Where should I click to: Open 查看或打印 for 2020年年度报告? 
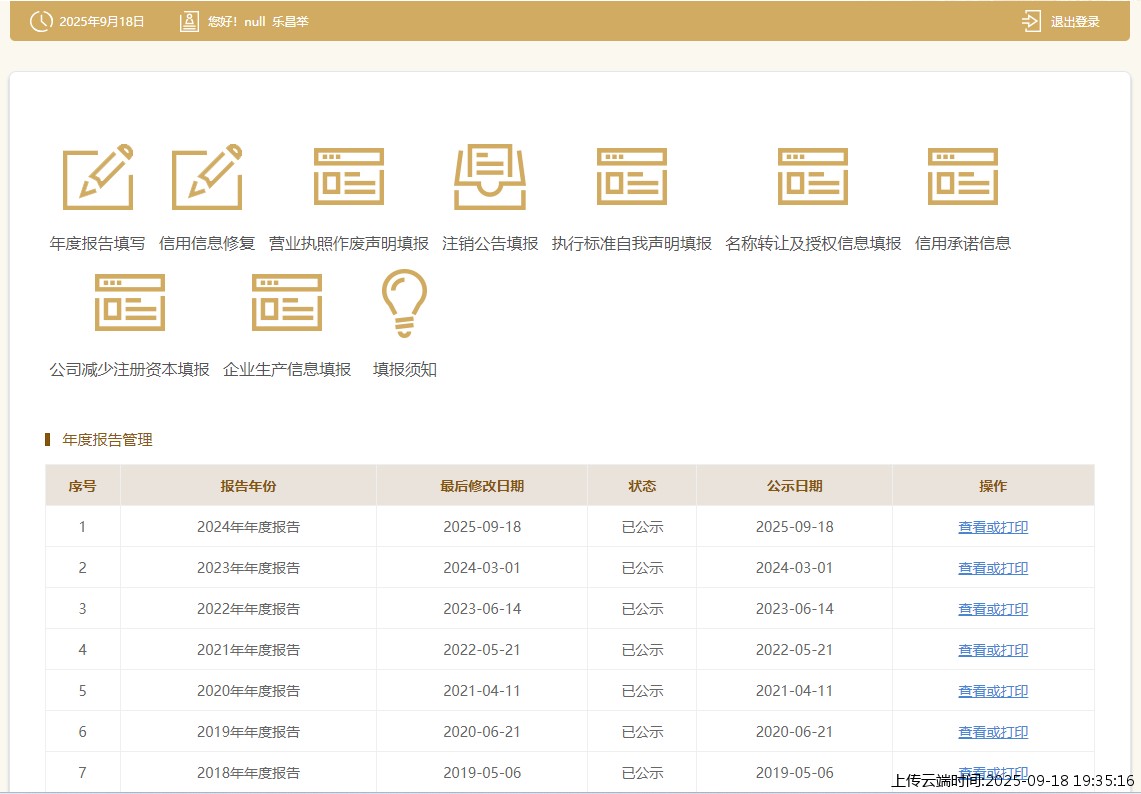[993, 691]
